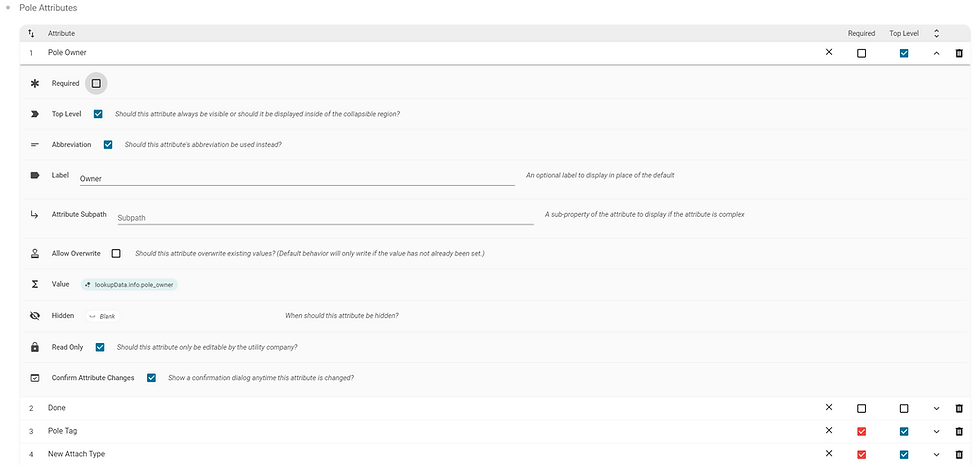
Task: Click the X icon on Pole Owner row
Action: point(829,52)
